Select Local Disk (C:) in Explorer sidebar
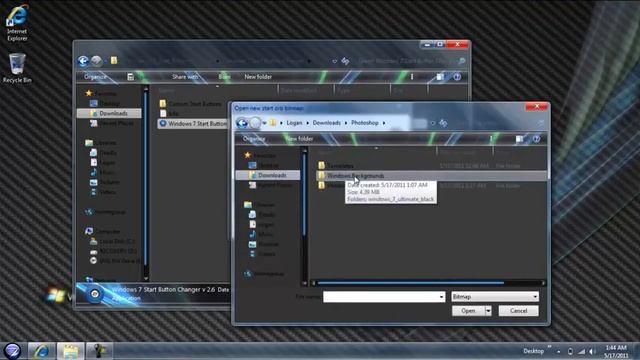 coord(112,241)
